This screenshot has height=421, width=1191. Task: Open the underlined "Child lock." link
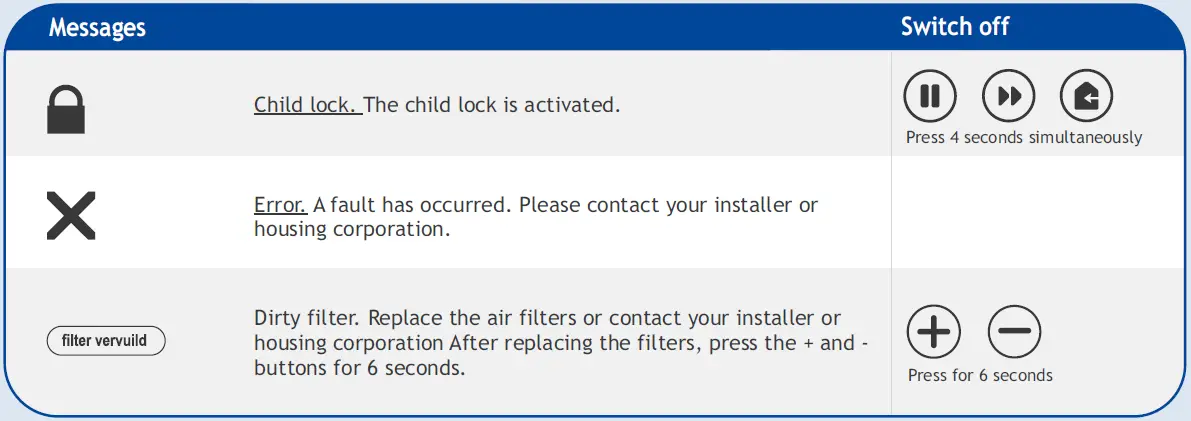[x=307, y=105]
